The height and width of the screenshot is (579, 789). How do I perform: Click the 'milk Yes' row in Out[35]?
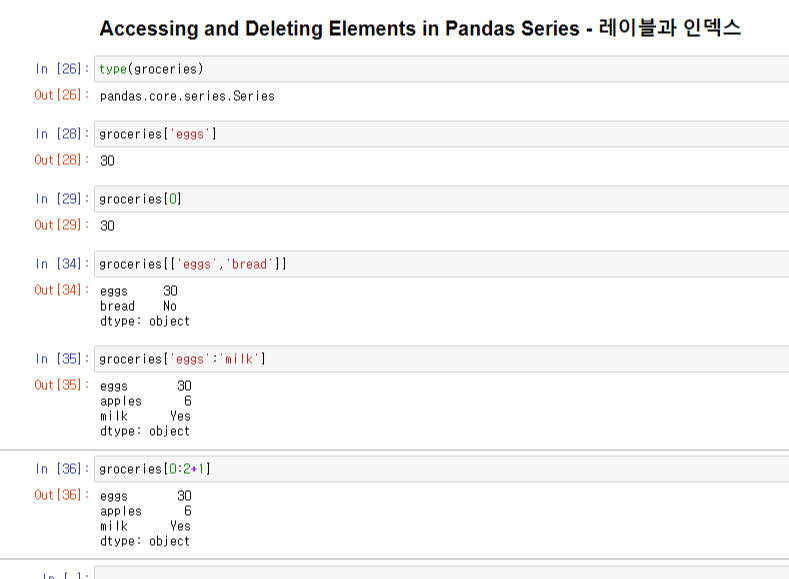(x=145, y=416)
